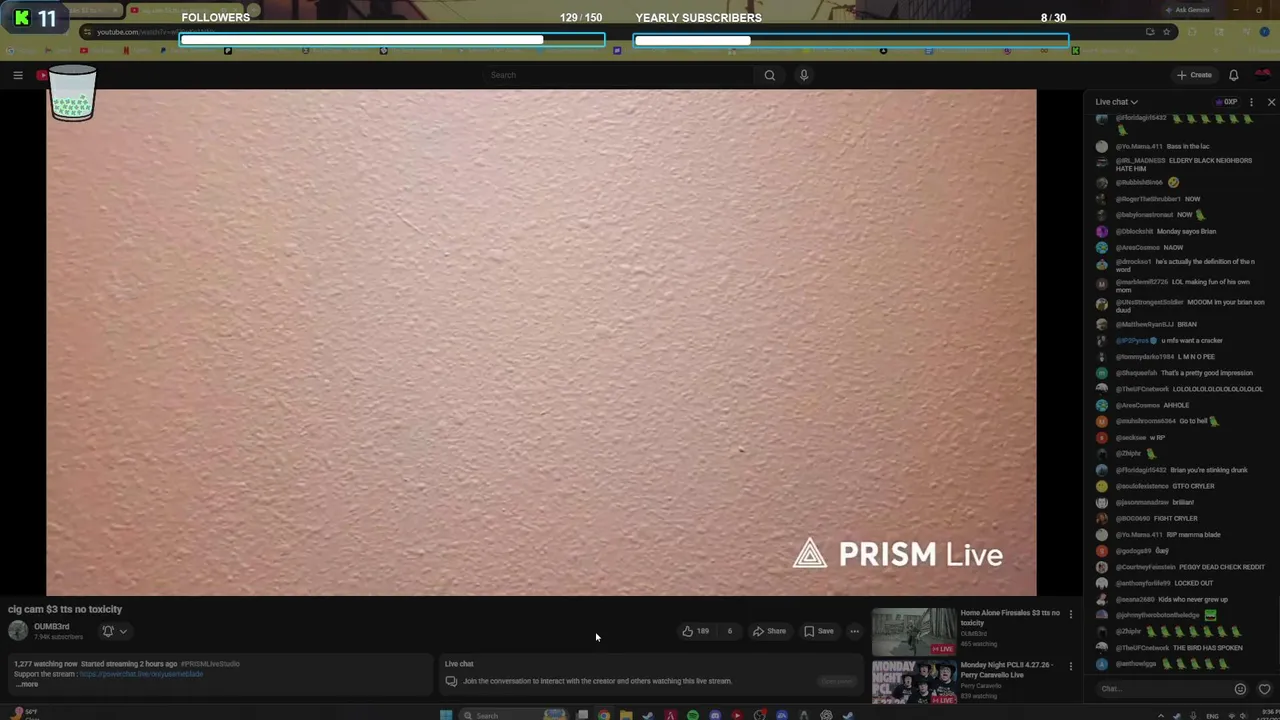Open the OUMB3rd channel avatar
1280x720 pixels.
point(18,630)
